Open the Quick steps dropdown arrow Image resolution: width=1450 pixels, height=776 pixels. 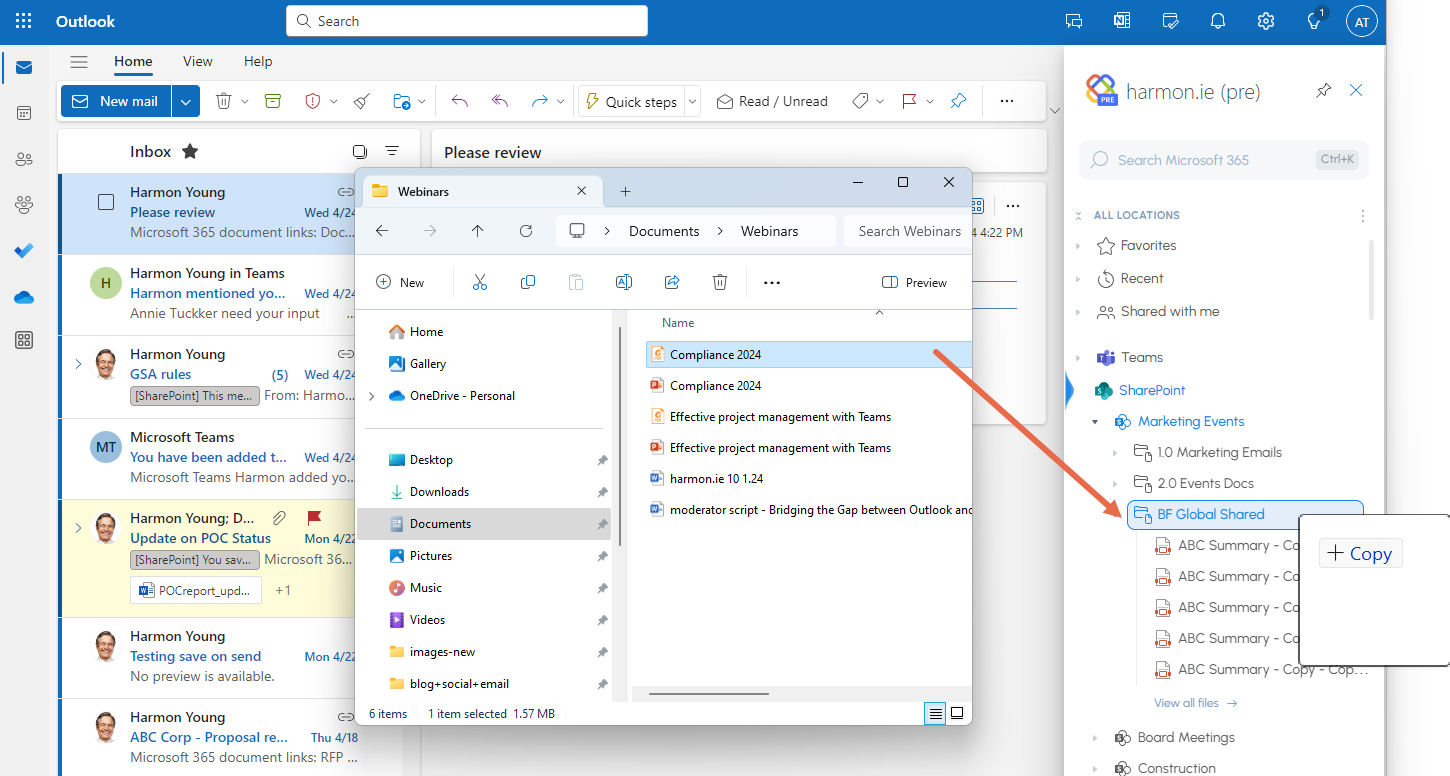(x=693, y=101)
